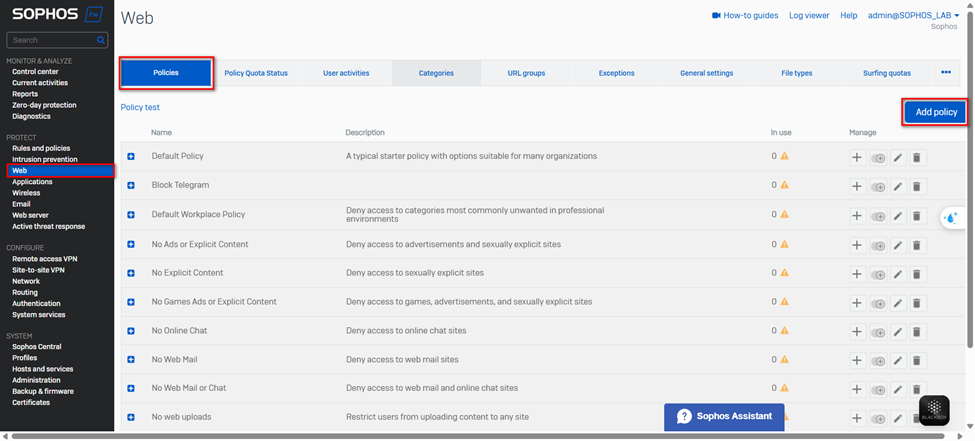
Task: Click the vertical scrollbar on the right
Action: click(970, 200)
